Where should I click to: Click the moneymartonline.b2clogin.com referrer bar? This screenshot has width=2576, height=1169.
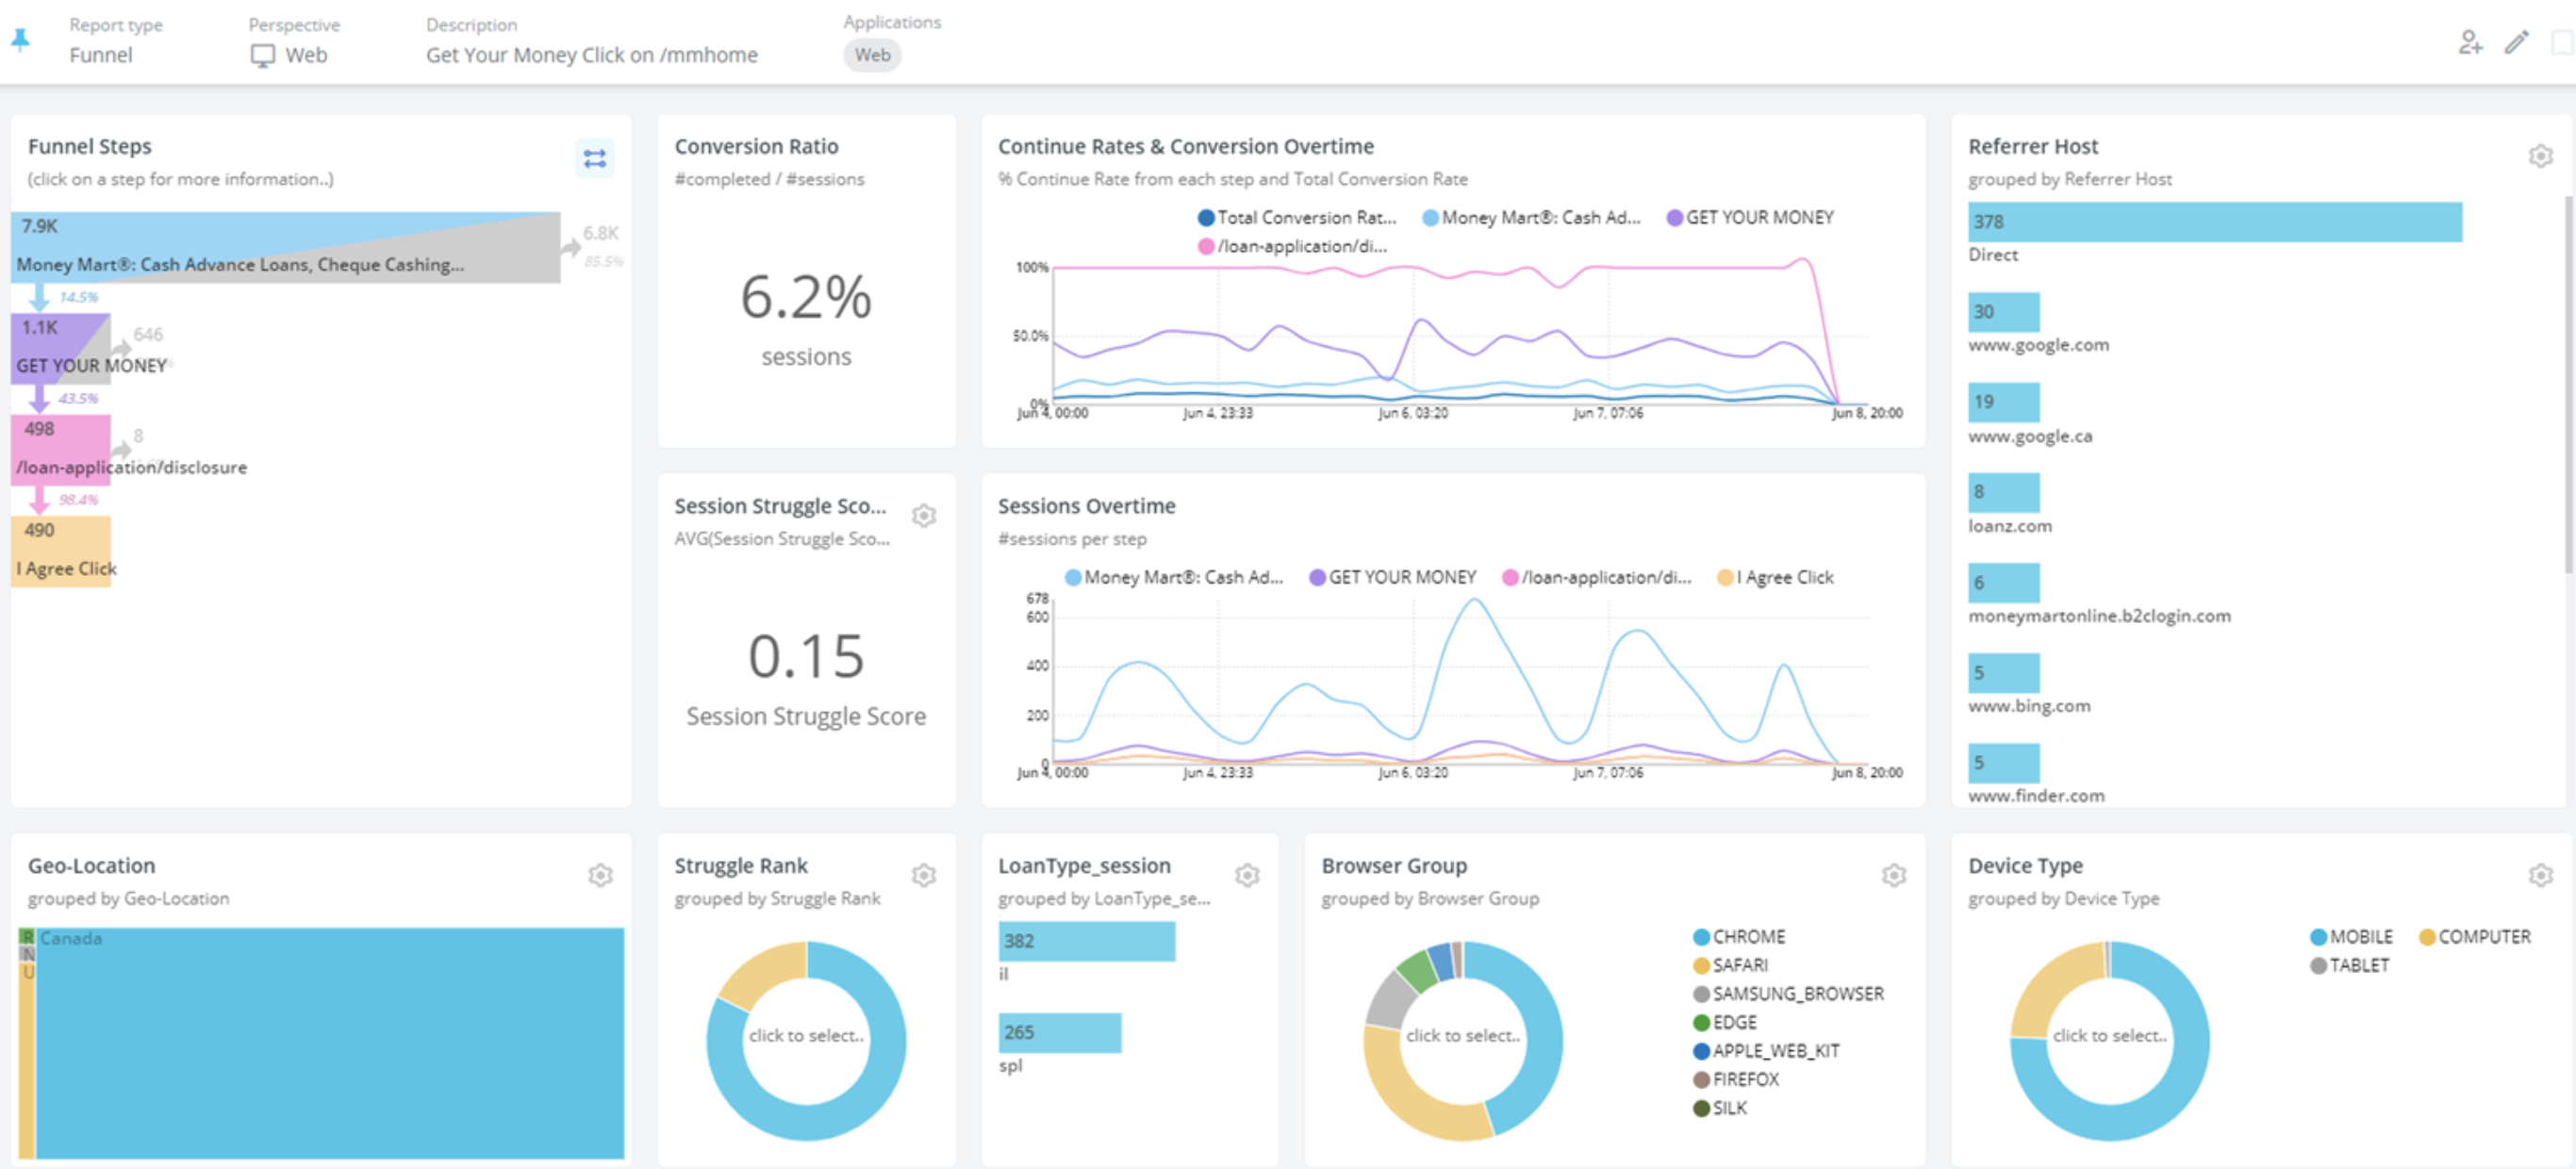click(x=2003, y=582)
